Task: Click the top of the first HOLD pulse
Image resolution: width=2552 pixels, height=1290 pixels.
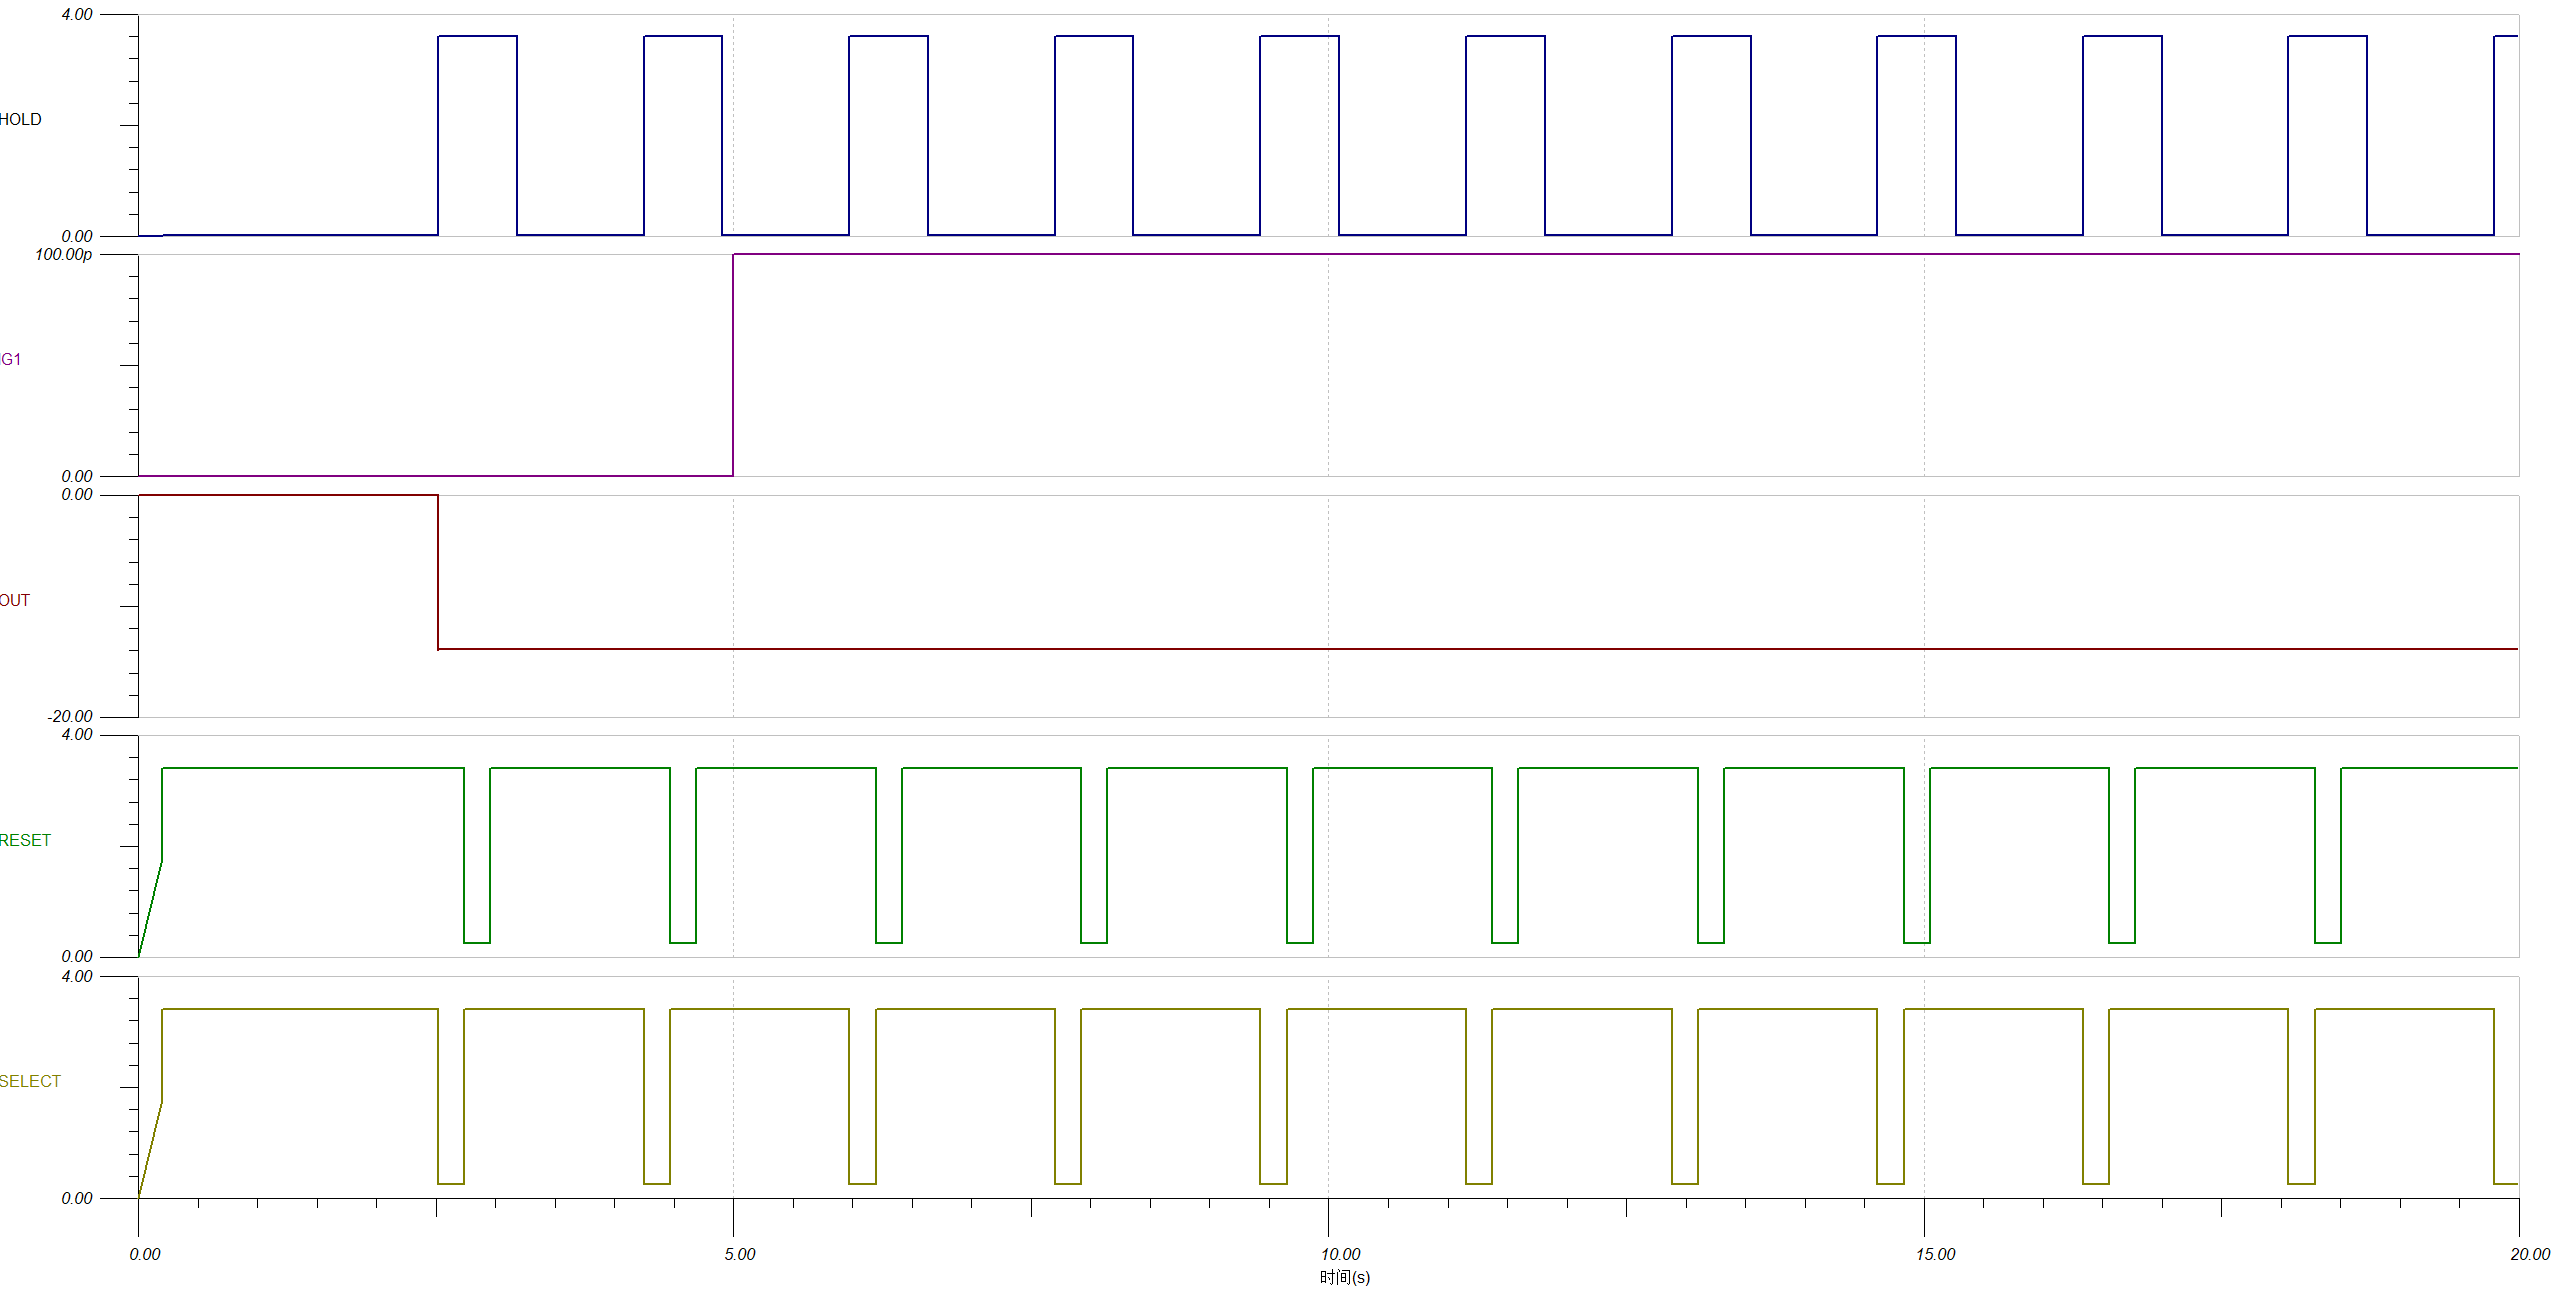Action: pos(477,36)
